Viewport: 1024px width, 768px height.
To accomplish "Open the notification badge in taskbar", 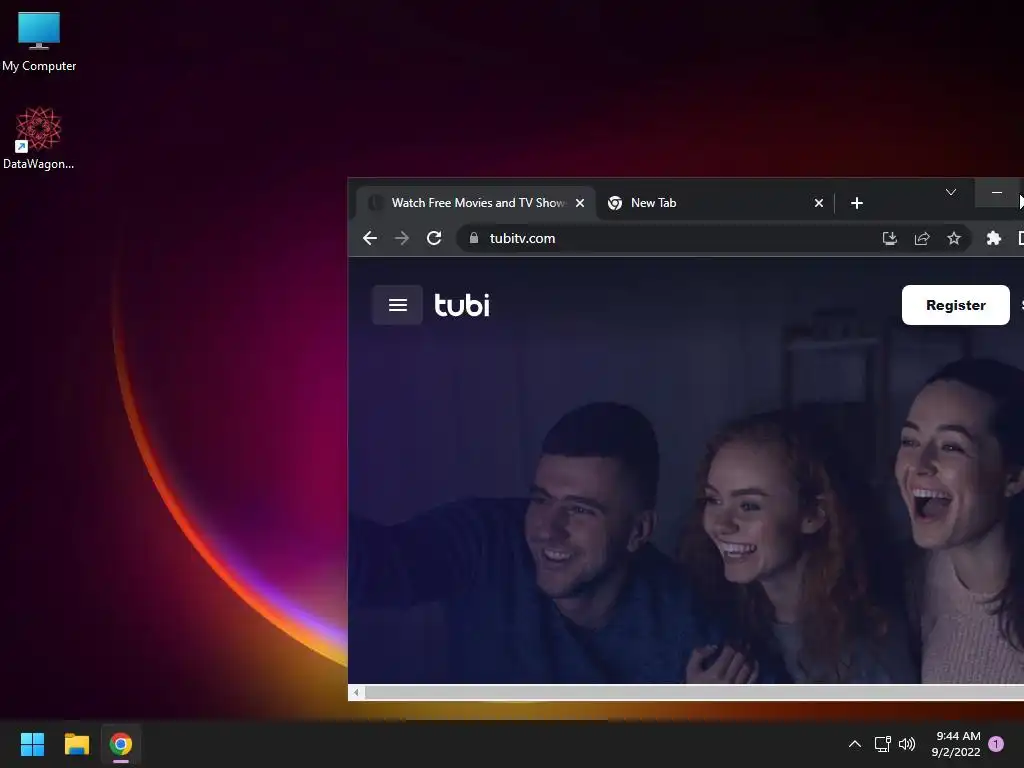I will [x=996, y=744].
